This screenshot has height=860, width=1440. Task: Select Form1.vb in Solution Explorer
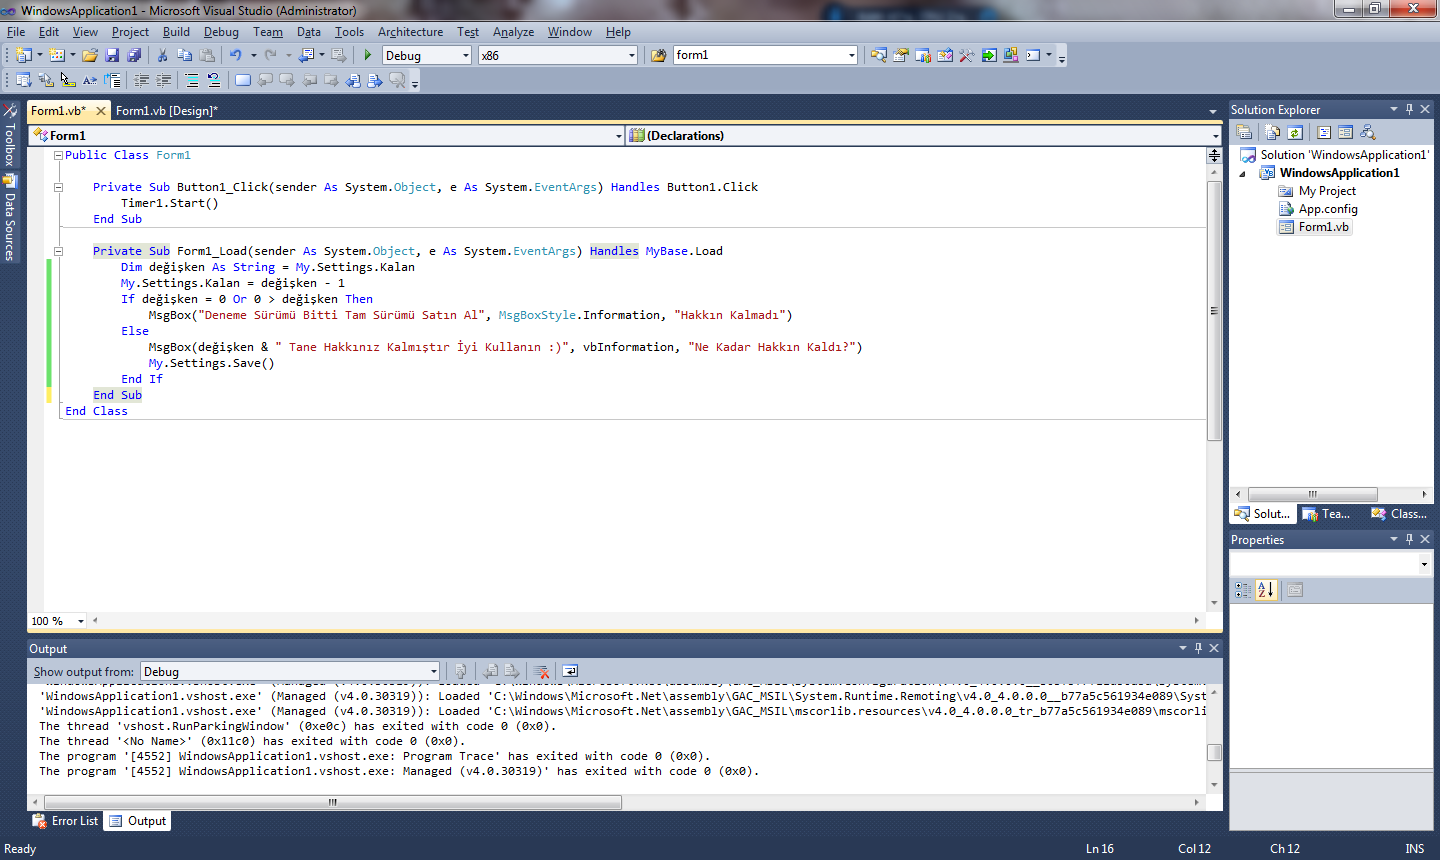click(x=1324, y=227)
